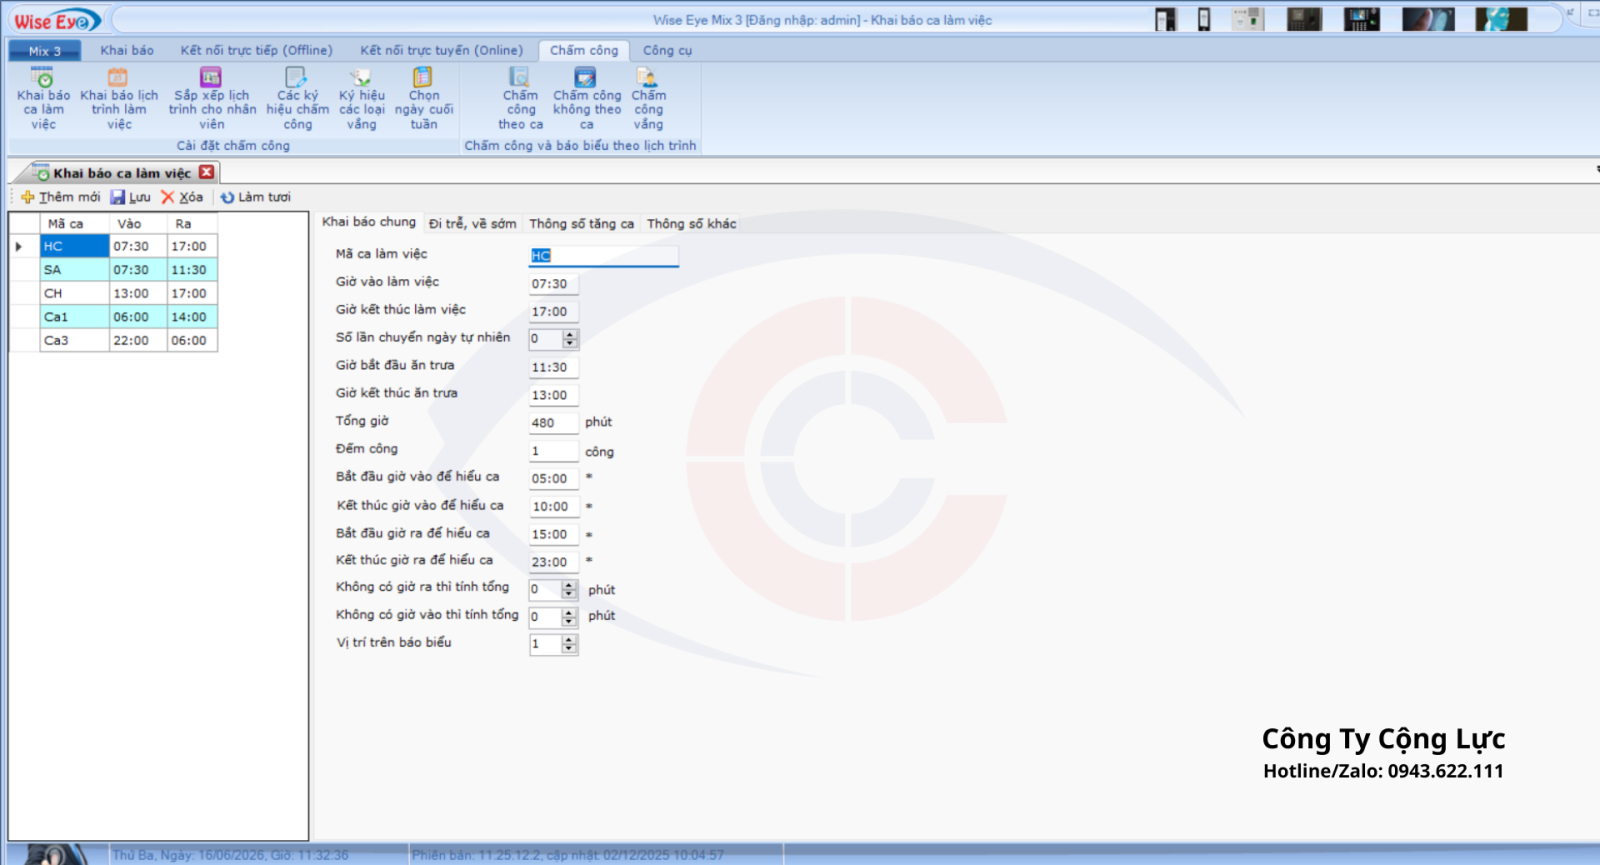1600x865 pixels.
Task: Click the Chấm công vắng icon
Action: click(647, 77)
